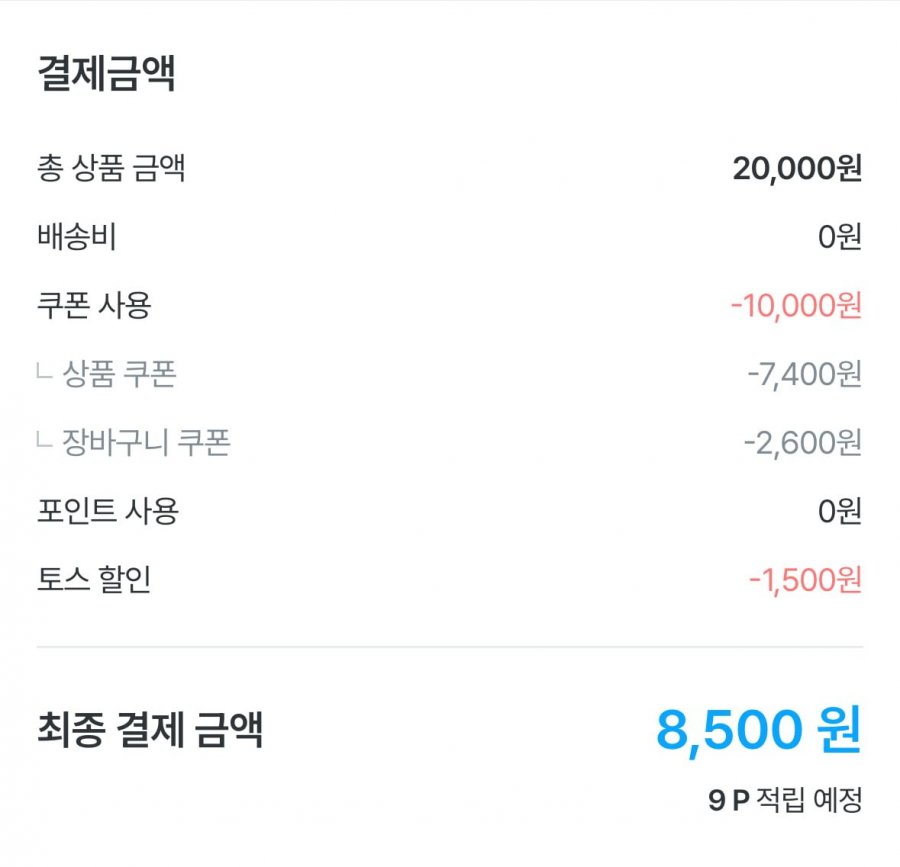Select the 최종 결제 금액 label
The width and height of the screenshot is (900, 867).
pos(150,730)
